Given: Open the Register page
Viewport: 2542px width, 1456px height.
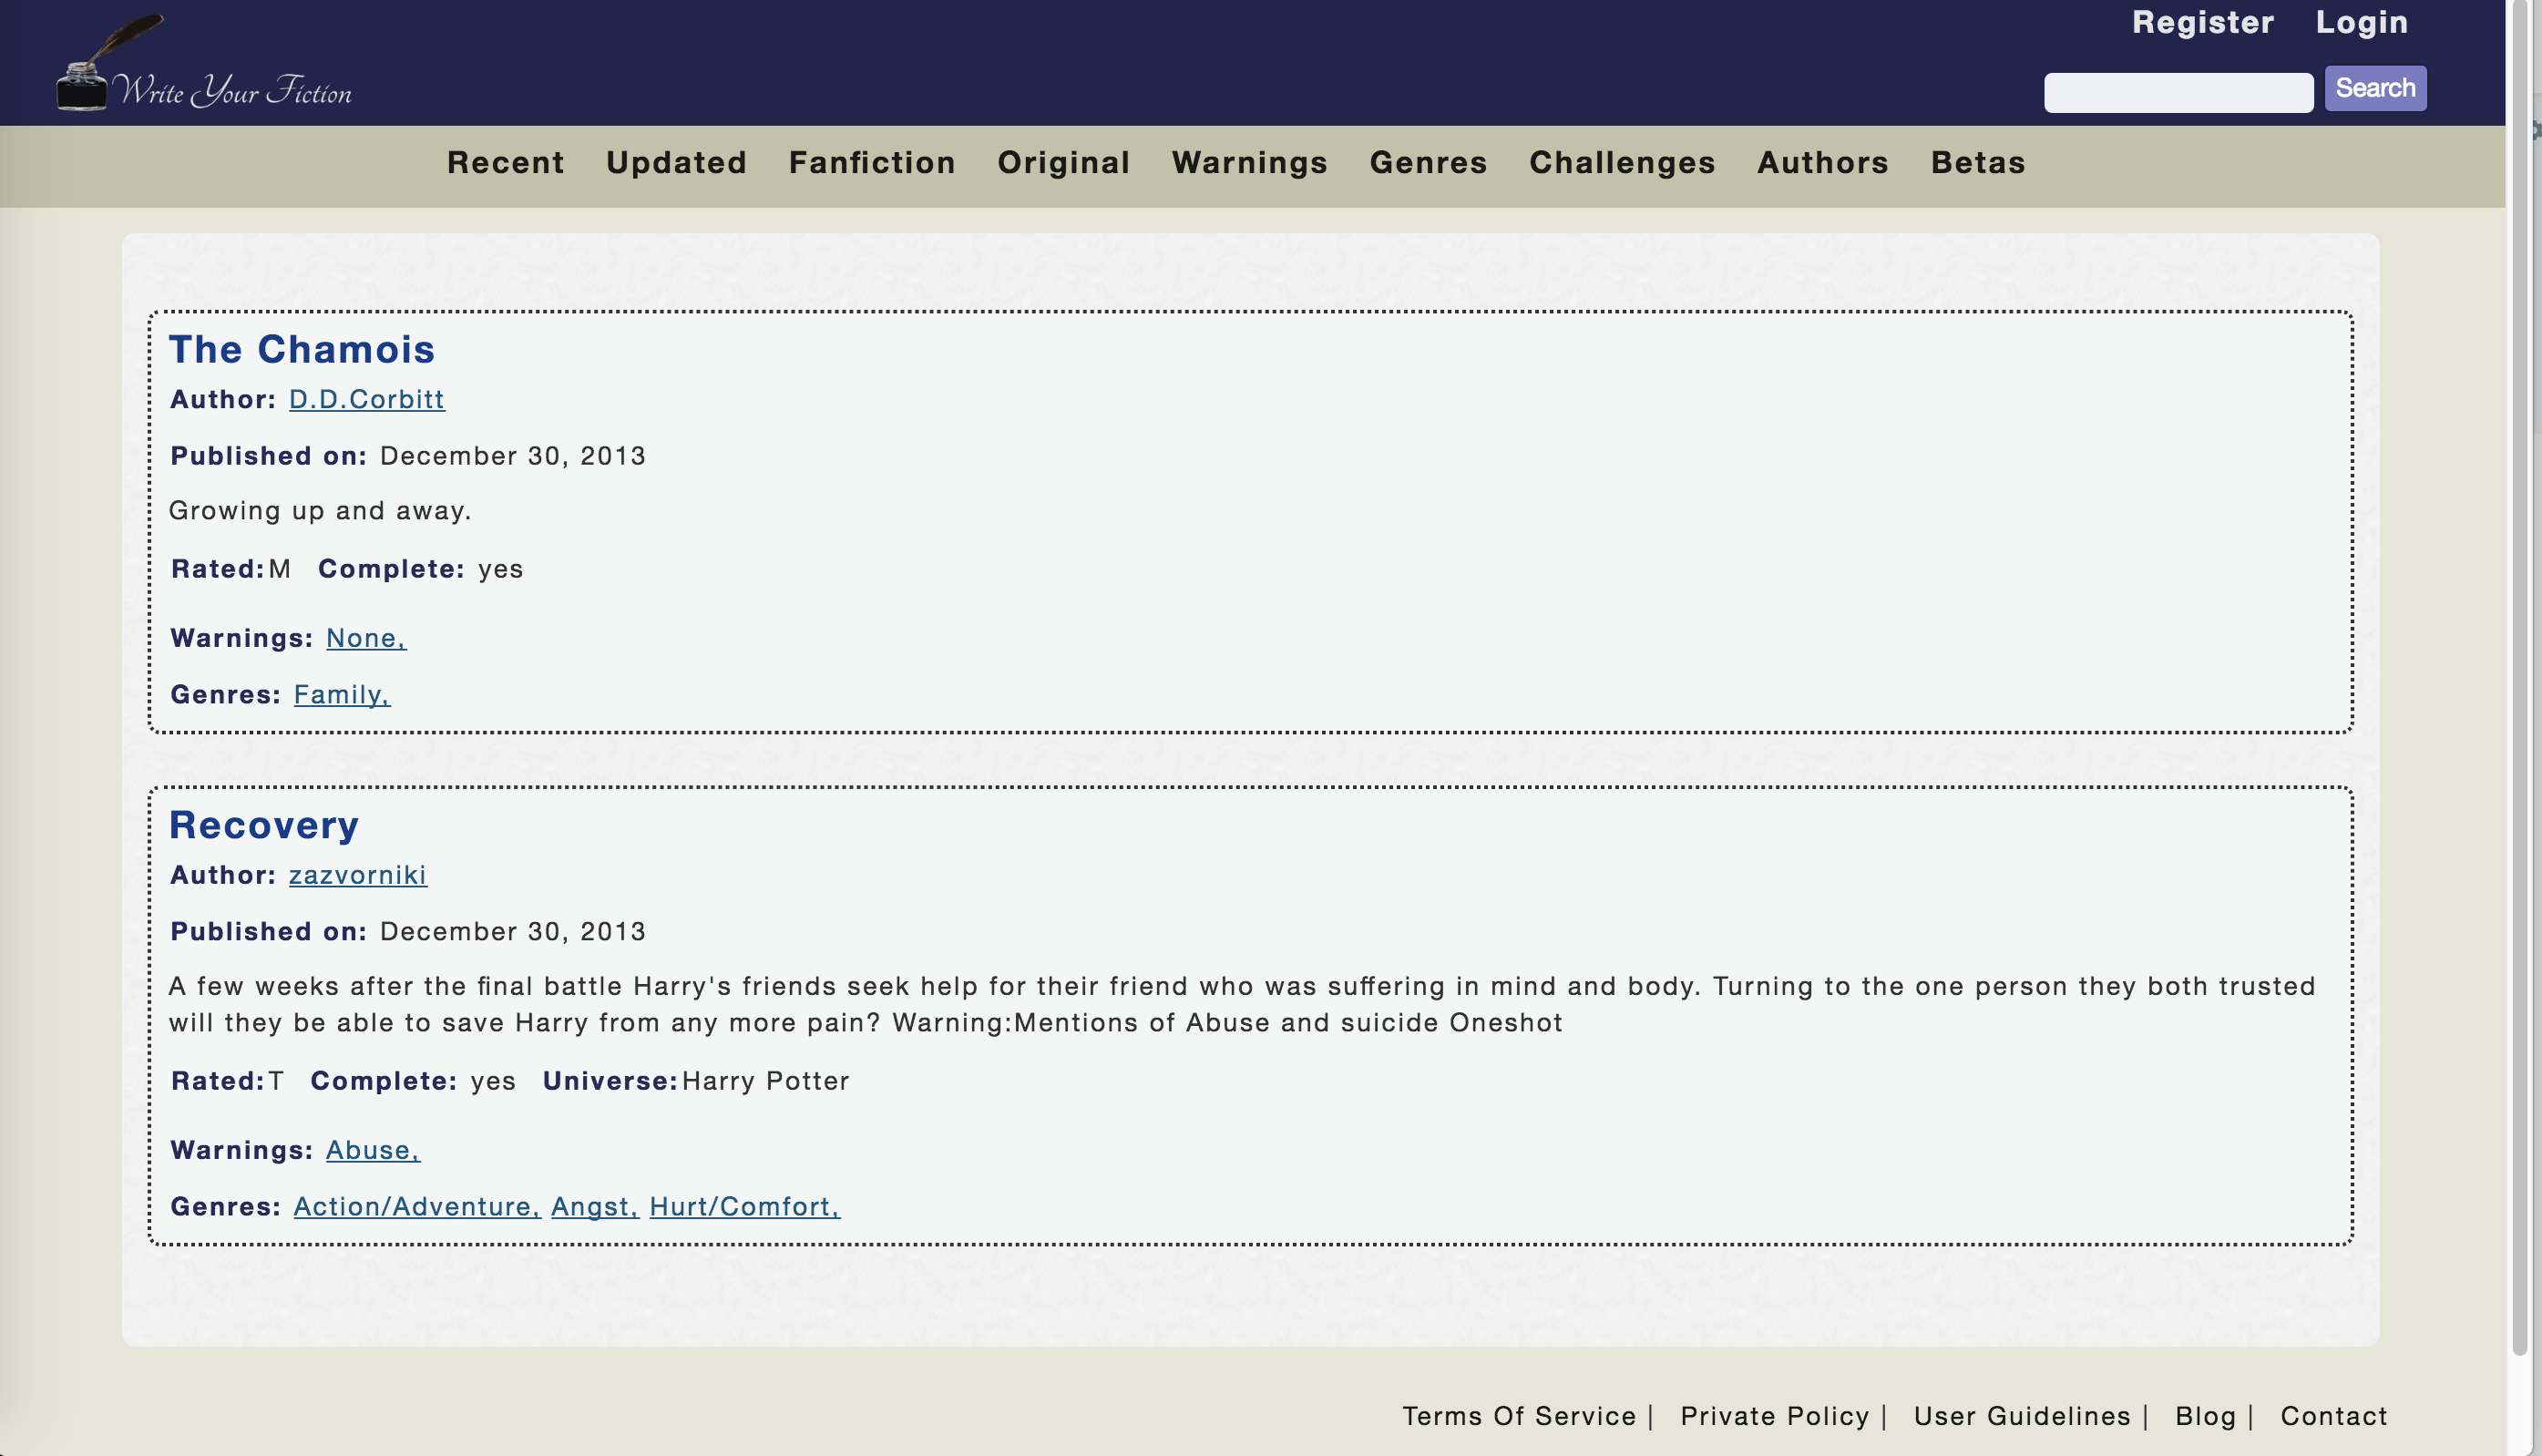Looking at the screenshot, I should click(2202, 22).
